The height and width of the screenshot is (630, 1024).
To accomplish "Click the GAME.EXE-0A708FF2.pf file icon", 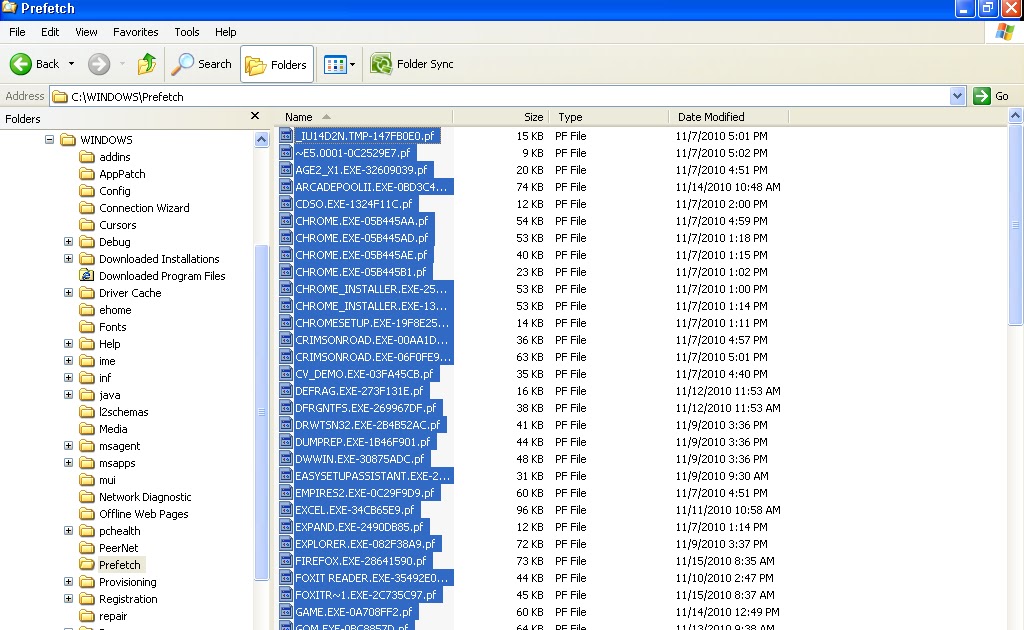I will (285, 612).
